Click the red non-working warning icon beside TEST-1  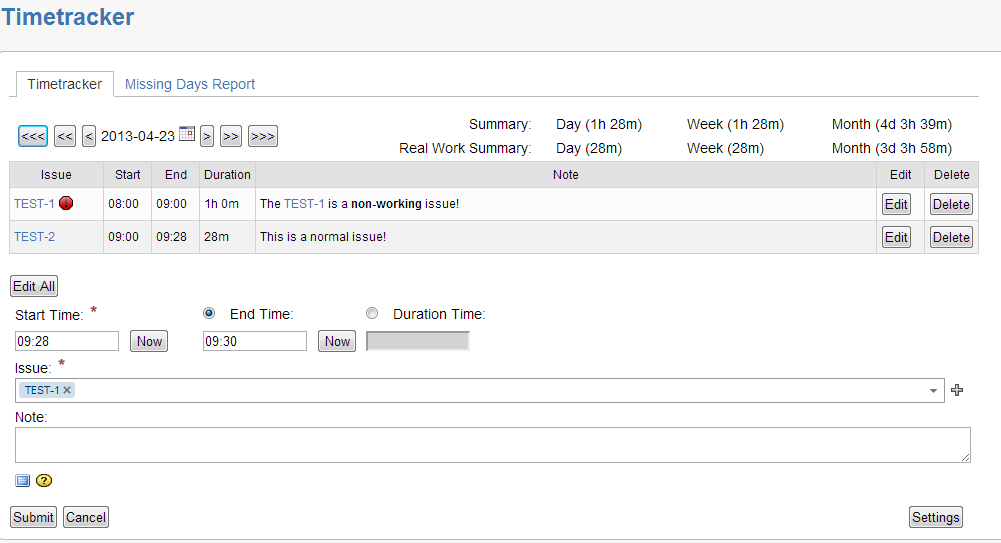(x=66, y=204)
